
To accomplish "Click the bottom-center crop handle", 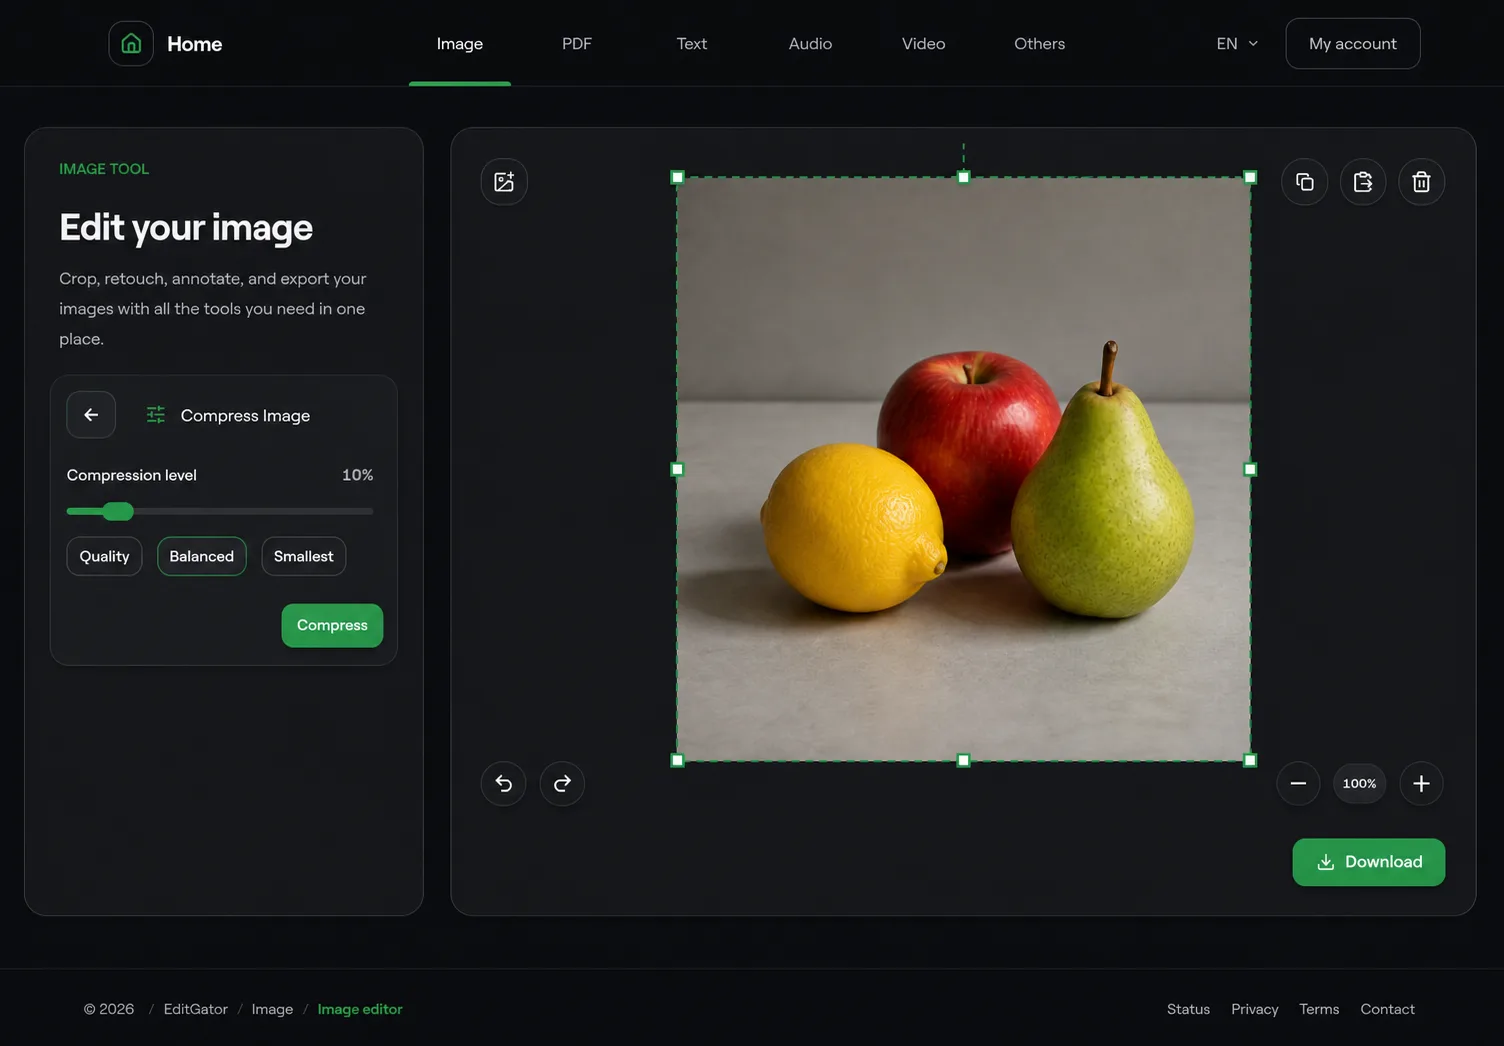I will 964,761.
